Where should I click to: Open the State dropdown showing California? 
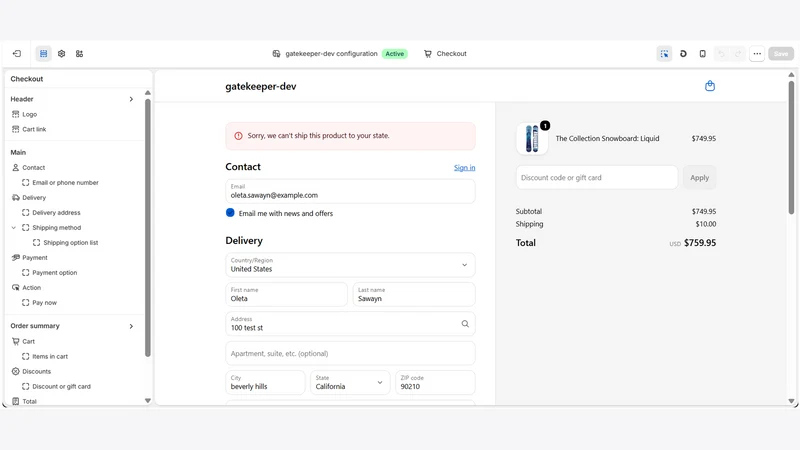pos(350,382)
